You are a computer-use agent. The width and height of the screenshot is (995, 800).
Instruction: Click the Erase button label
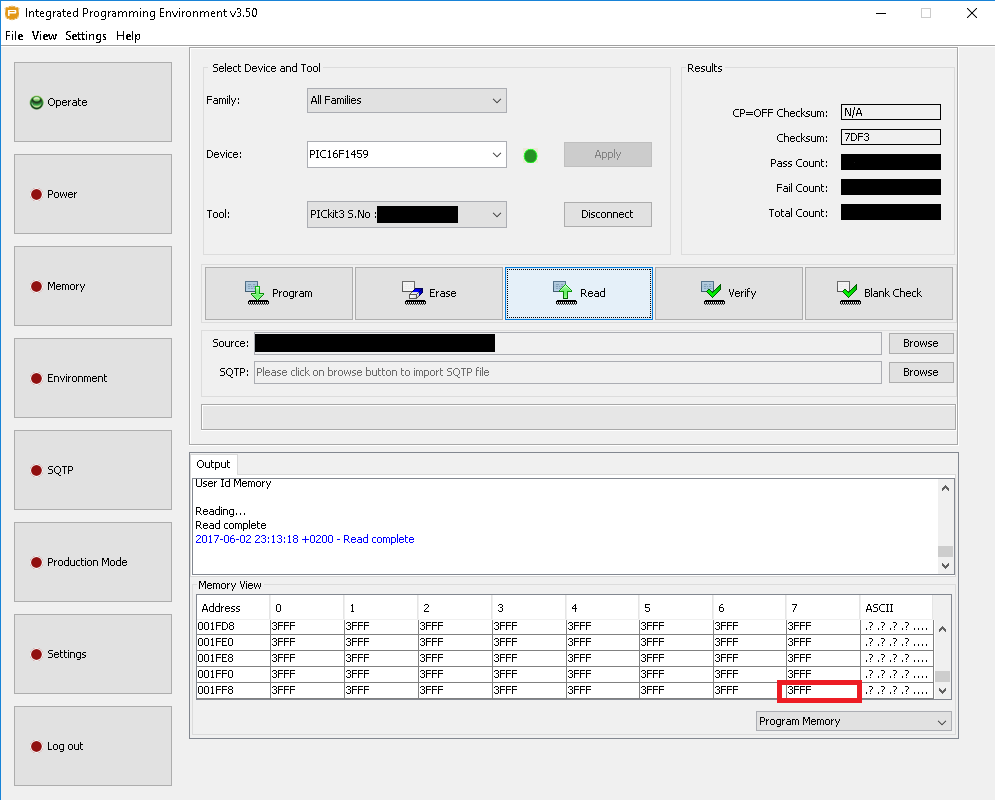point(442,293)
